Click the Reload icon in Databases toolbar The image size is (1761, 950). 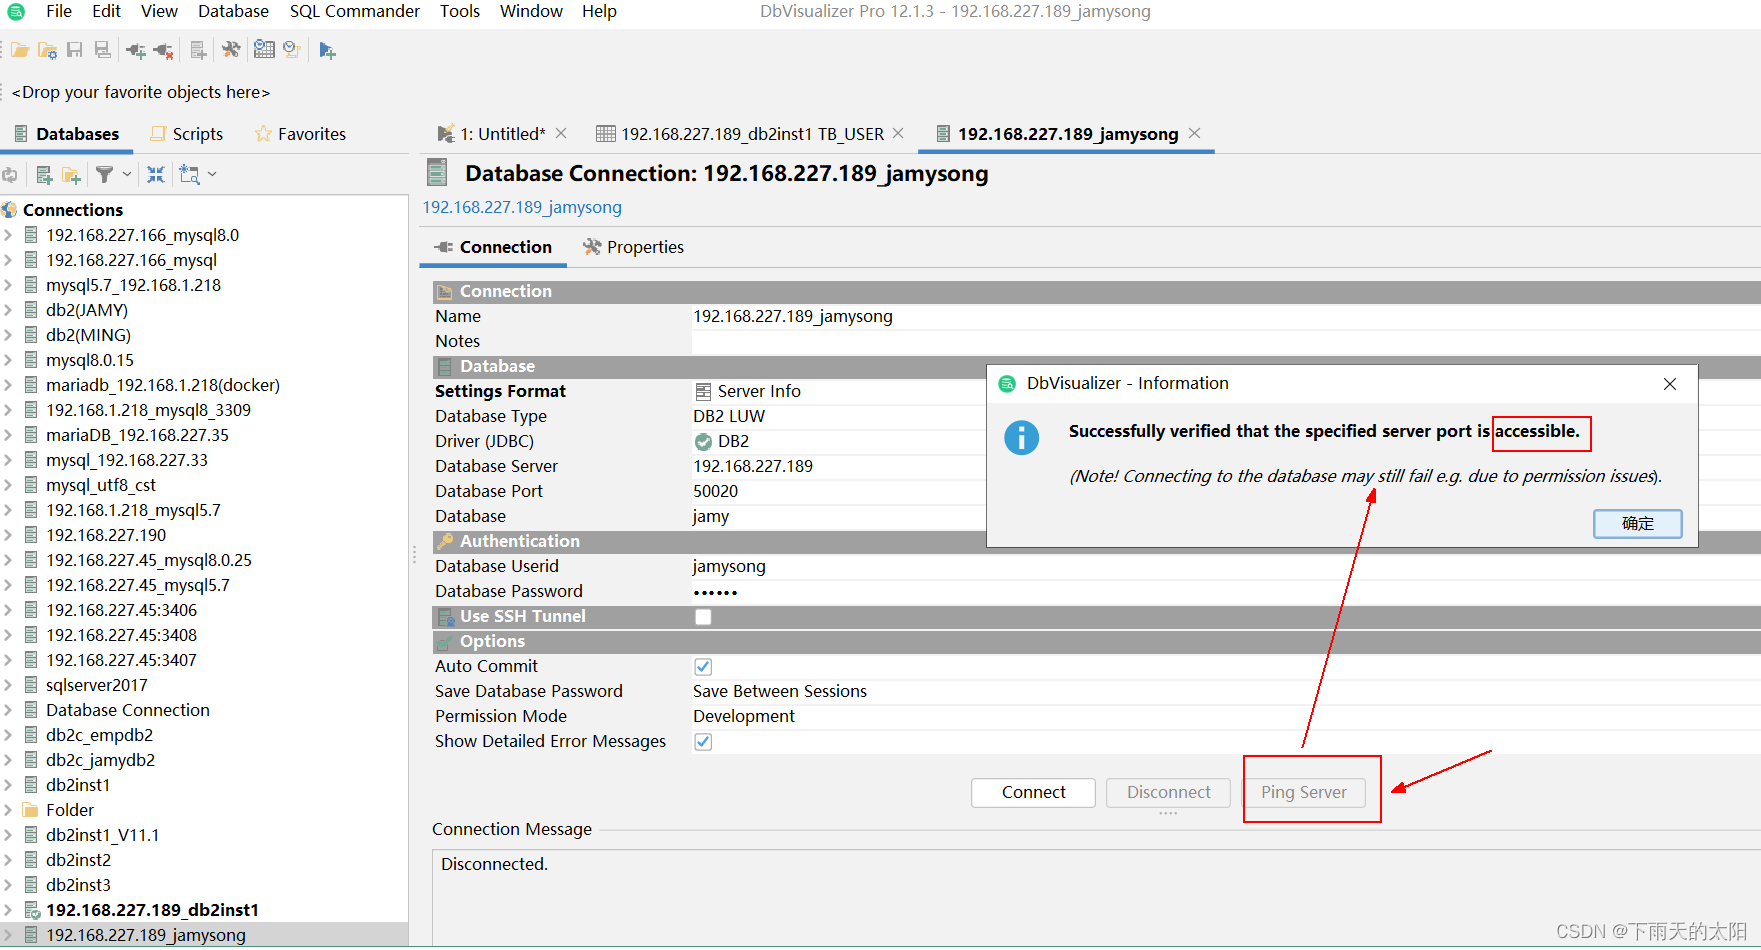coord(10,175)
